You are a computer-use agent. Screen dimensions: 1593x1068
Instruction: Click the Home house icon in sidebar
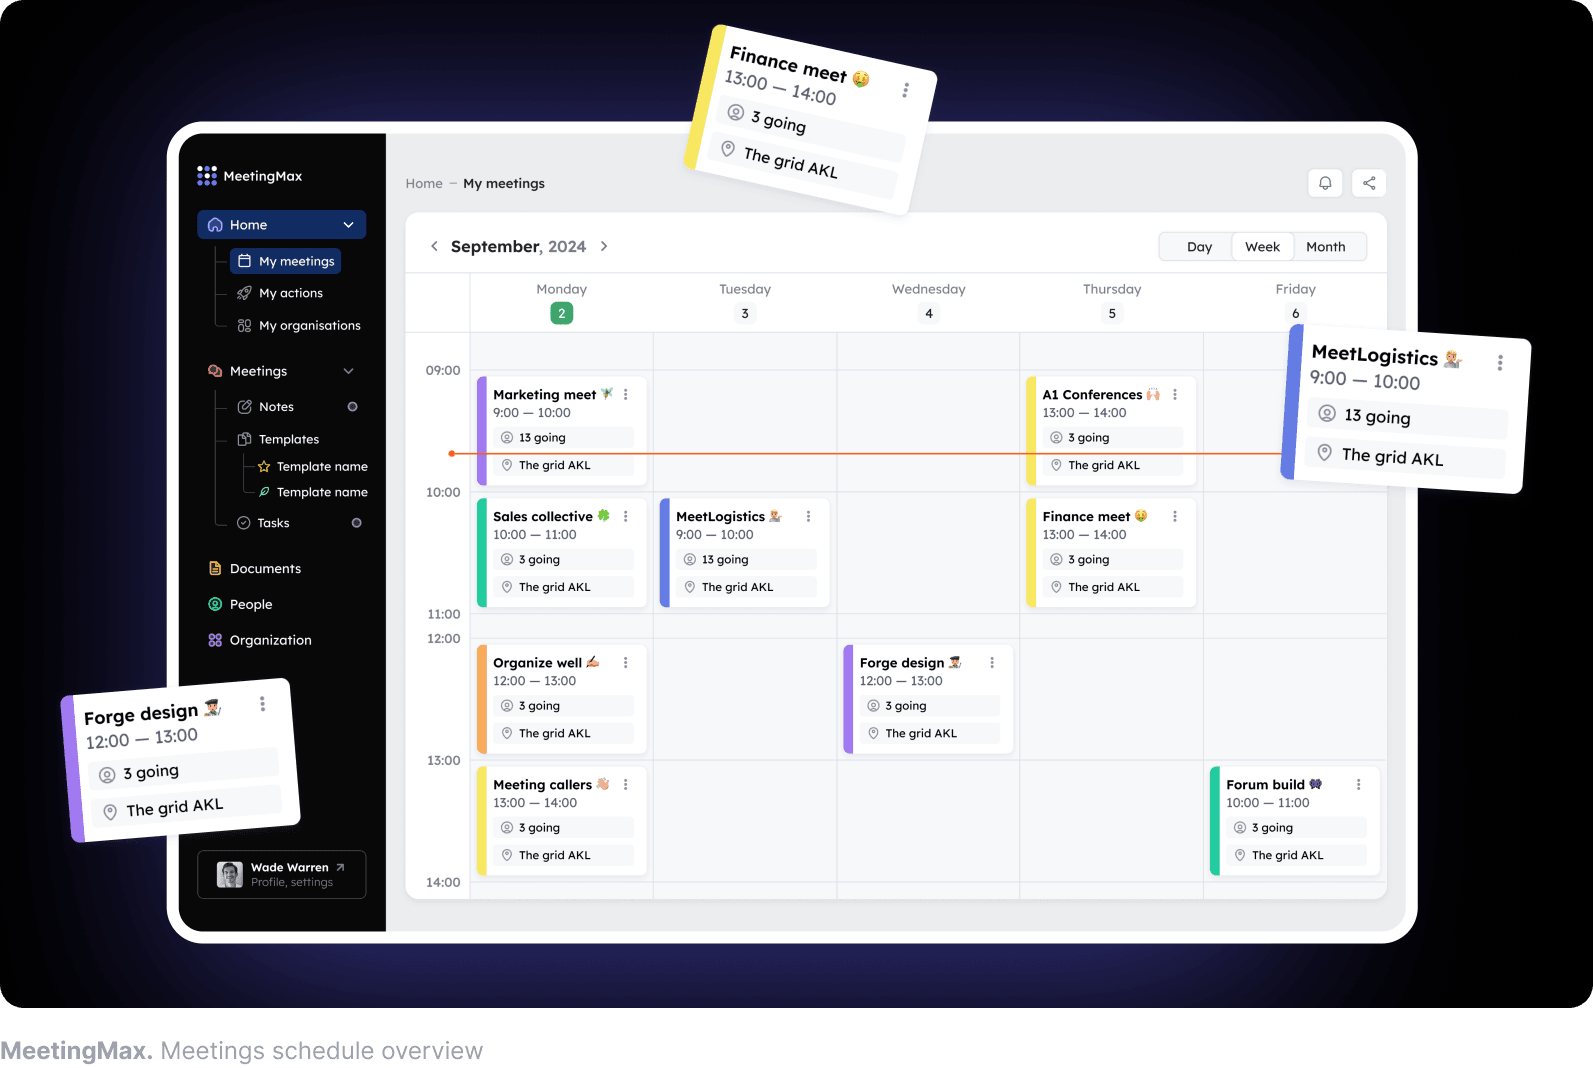pos(215,225)
